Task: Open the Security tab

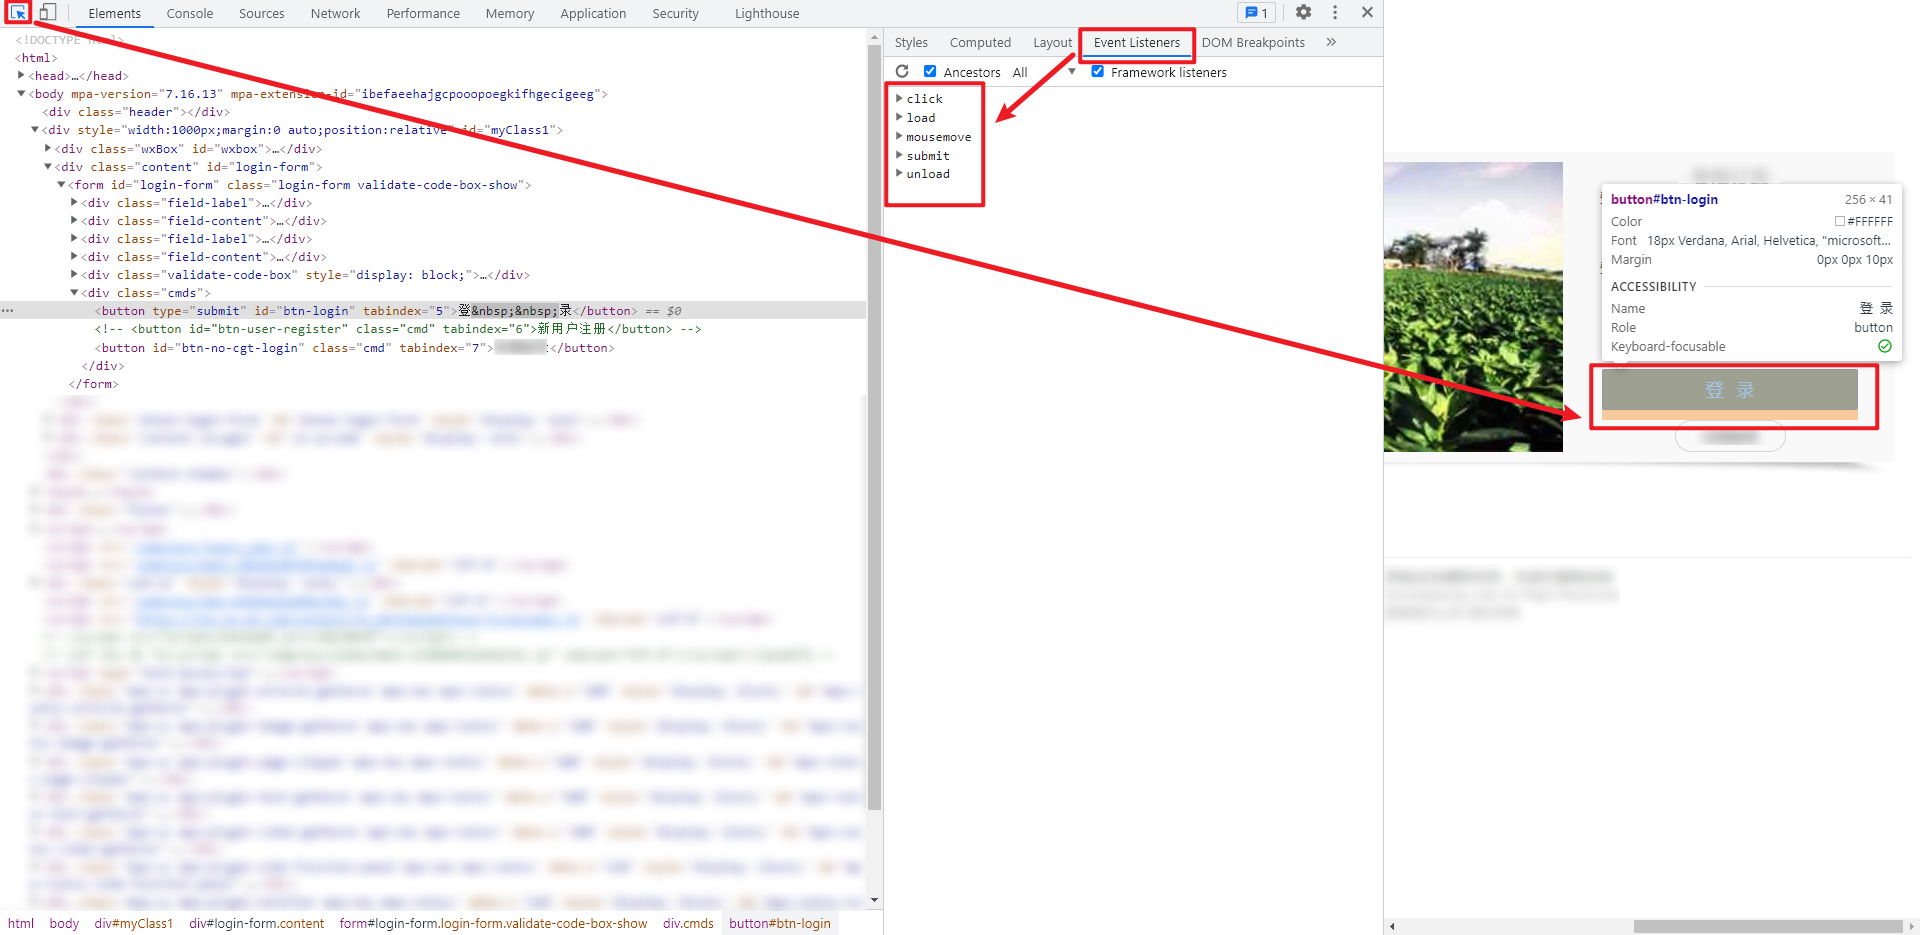Action: tap(675, 13)
